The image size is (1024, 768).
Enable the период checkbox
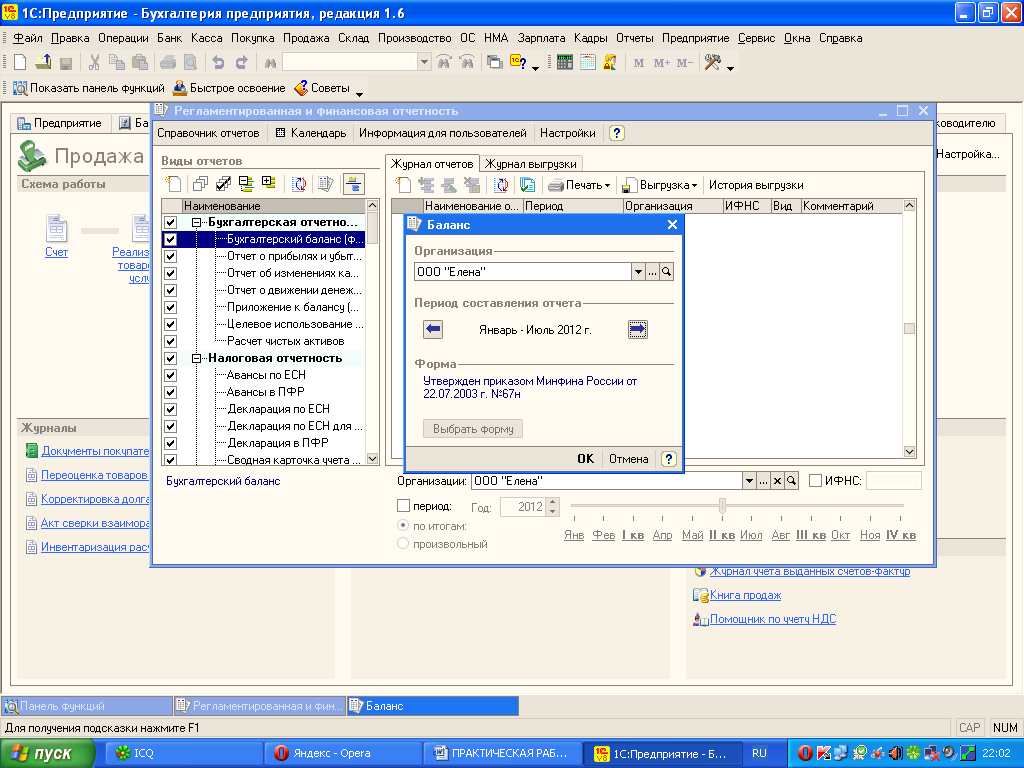pyautogui.click(x=404, y=505)
